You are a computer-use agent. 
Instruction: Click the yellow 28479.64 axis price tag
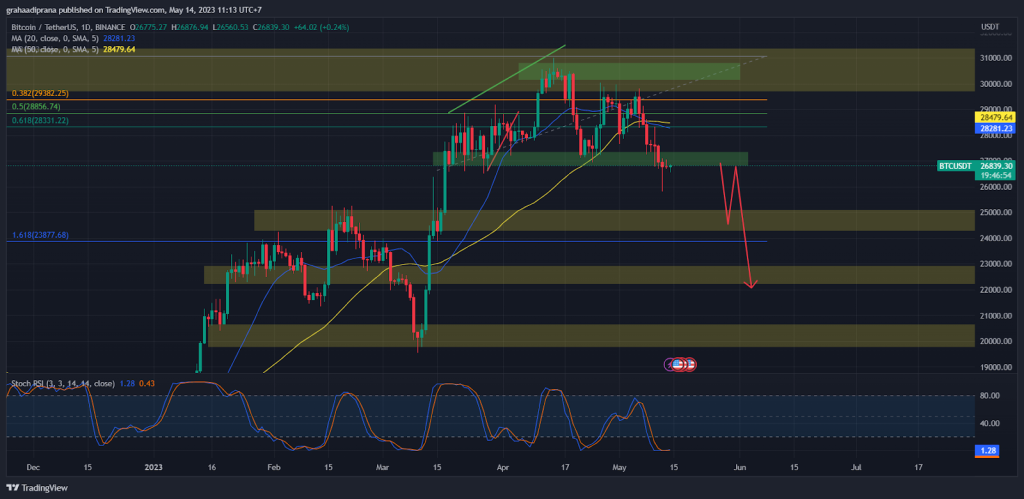coord(995,117)
